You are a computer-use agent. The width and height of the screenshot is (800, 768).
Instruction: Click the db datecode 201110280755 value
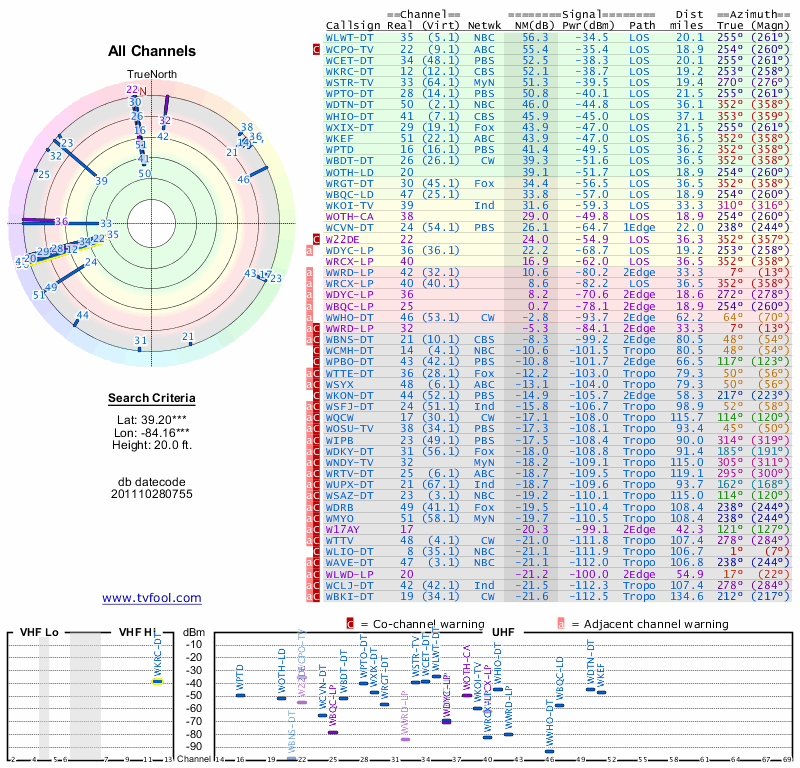[152, 494]
